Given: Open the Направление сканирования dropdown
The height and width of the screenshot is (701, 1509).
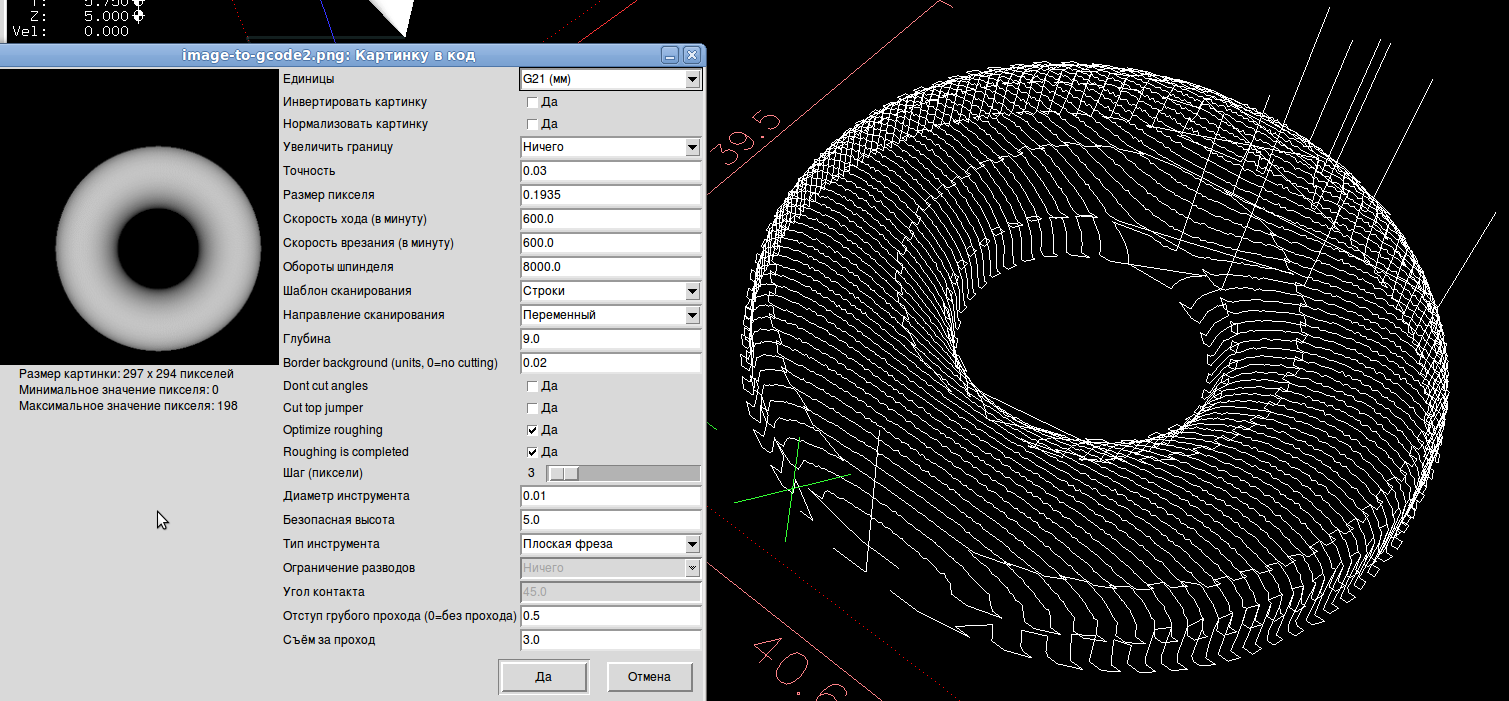Looking at the screenshot, I should 610,315.
